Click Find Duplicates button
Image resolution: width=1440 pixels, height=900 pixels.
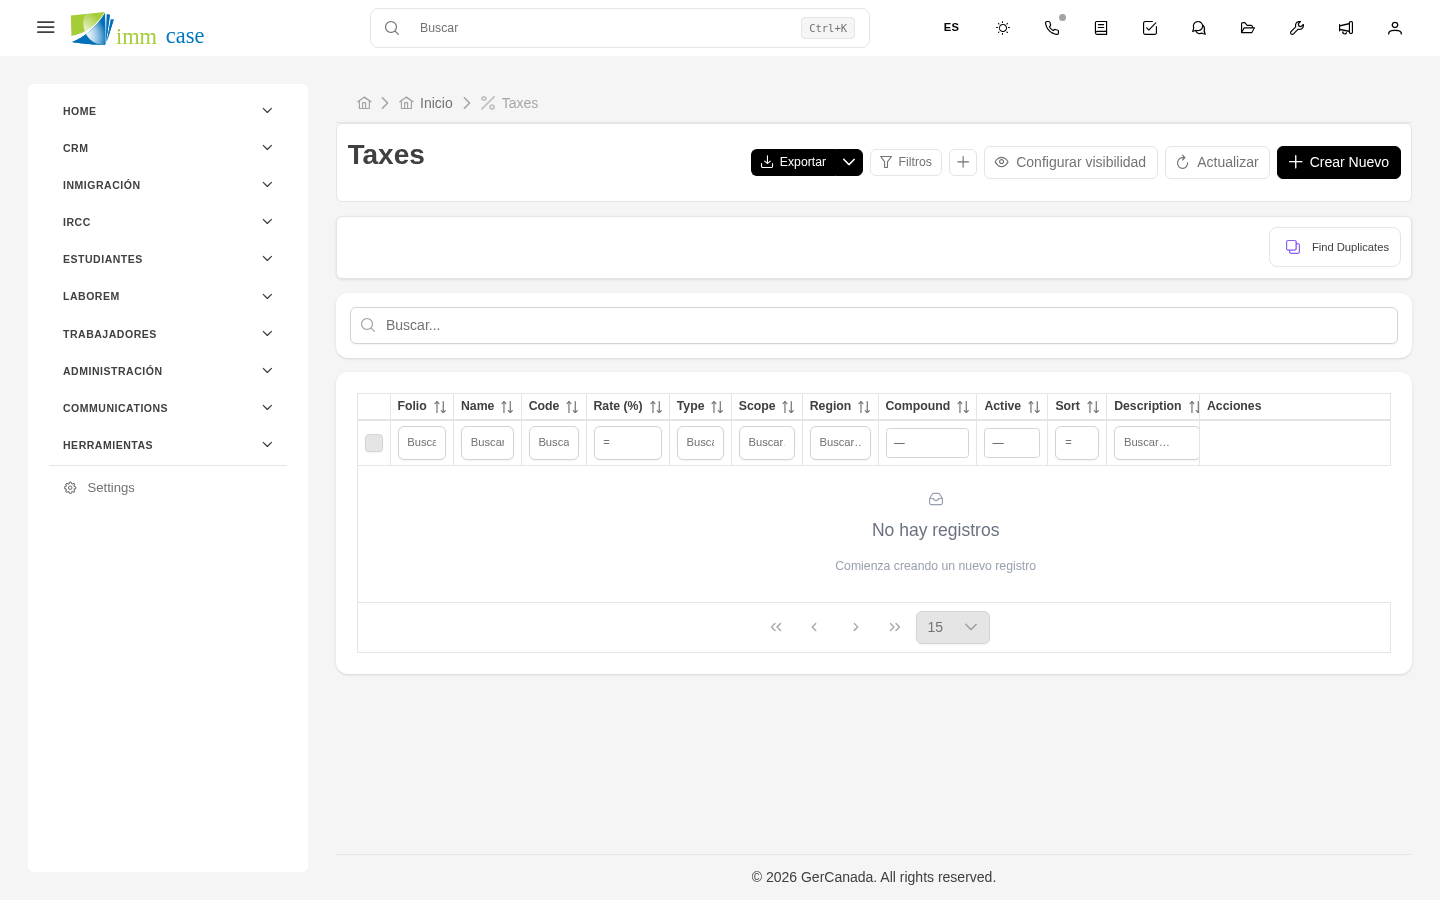1335,247
